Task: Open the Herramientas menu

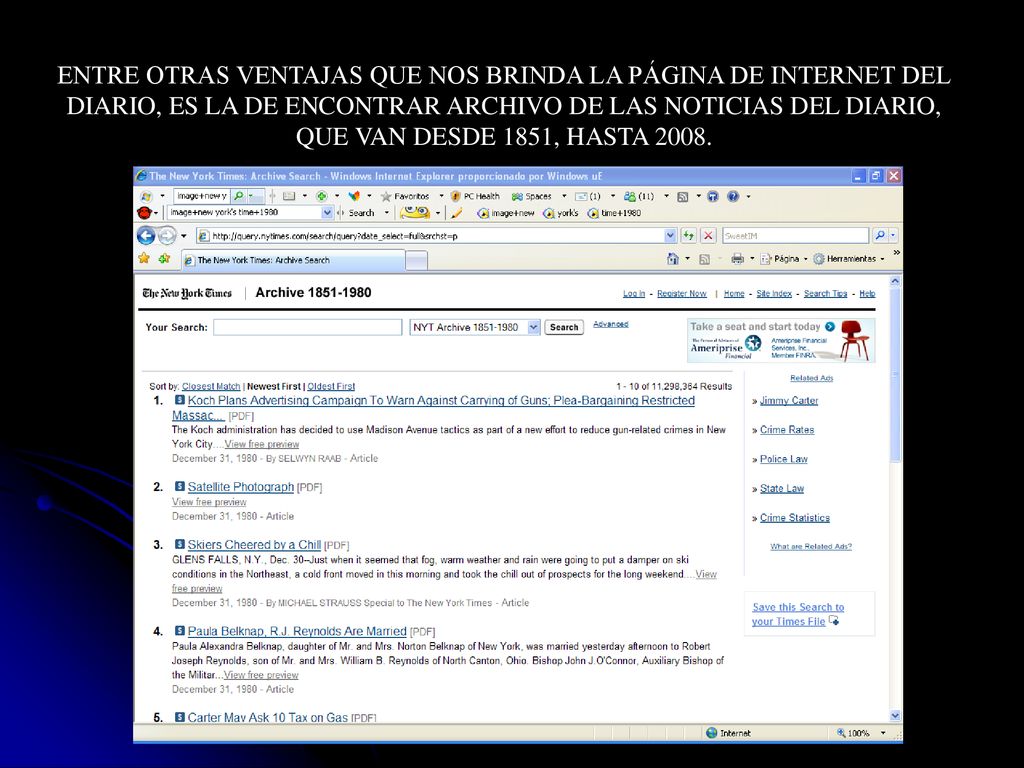Action: [849, 259]
